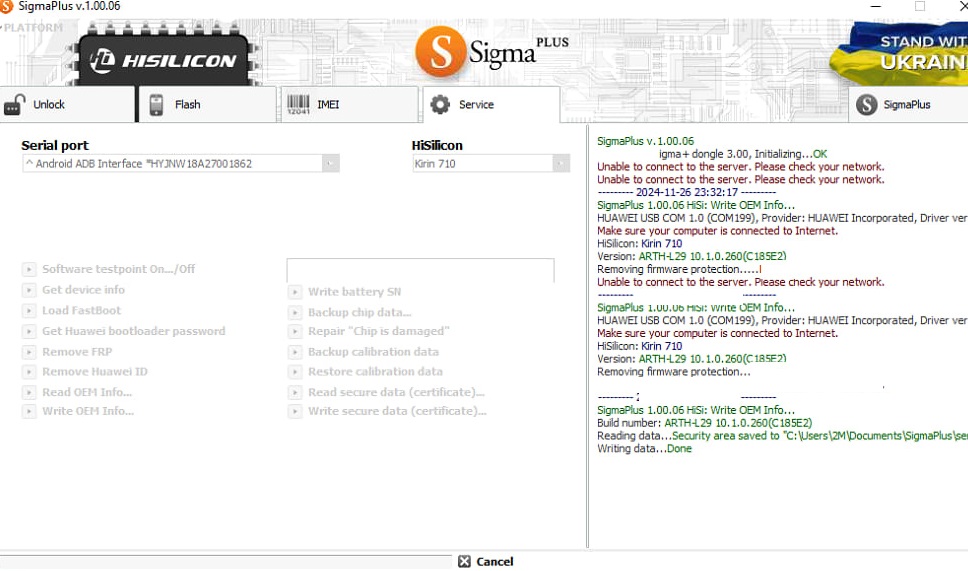The height and width of the screenshot is (571, 968).
Task: Click play icon beside Software testpoint On/Off
Action: click(29, 269)
